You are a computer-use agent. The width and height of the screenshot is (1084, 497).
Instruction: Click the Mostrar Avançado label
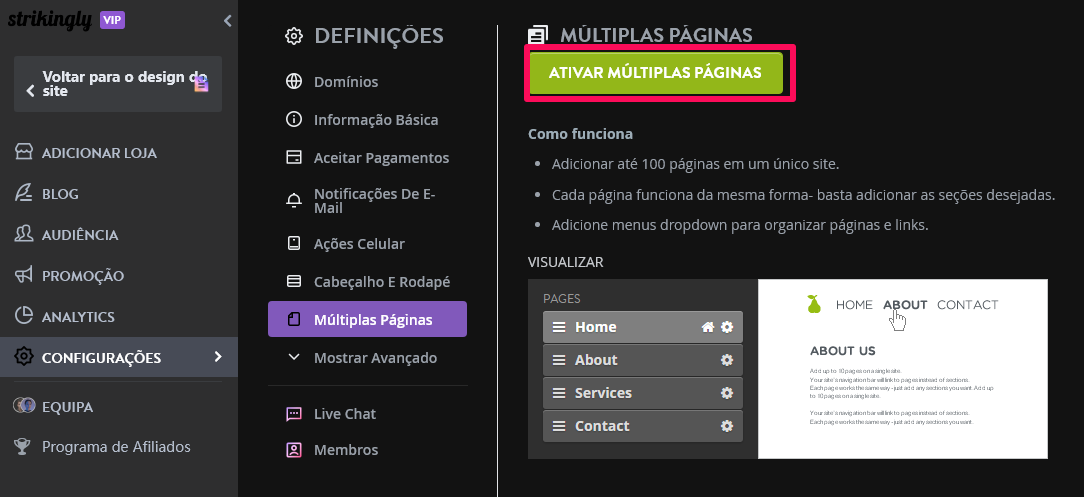(x=375, y=358)
